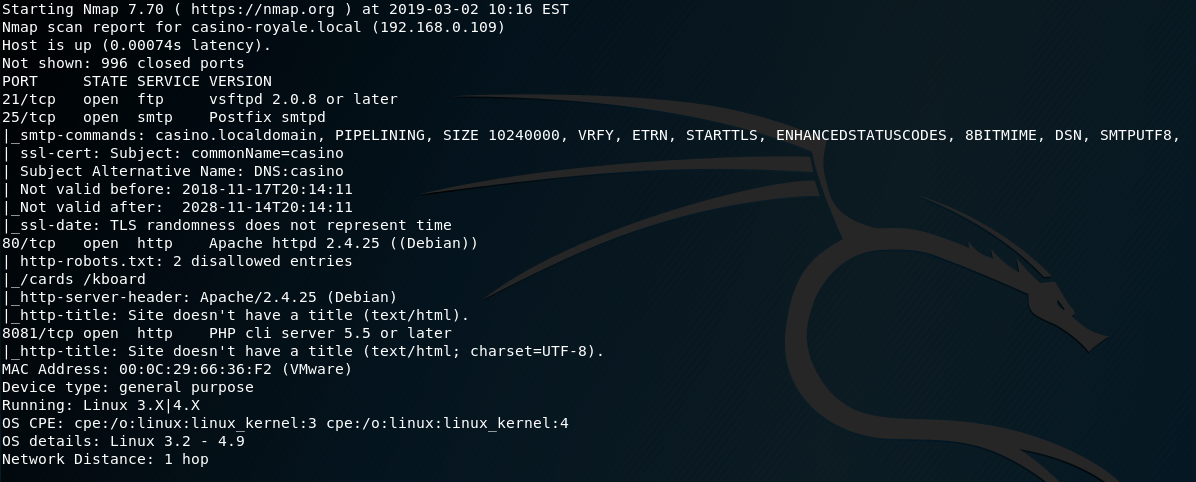Click the http-server-header Apache/2.4.25 line
Screen dimensions: 1196x482
pyautogui.click(x=200, y=297)
